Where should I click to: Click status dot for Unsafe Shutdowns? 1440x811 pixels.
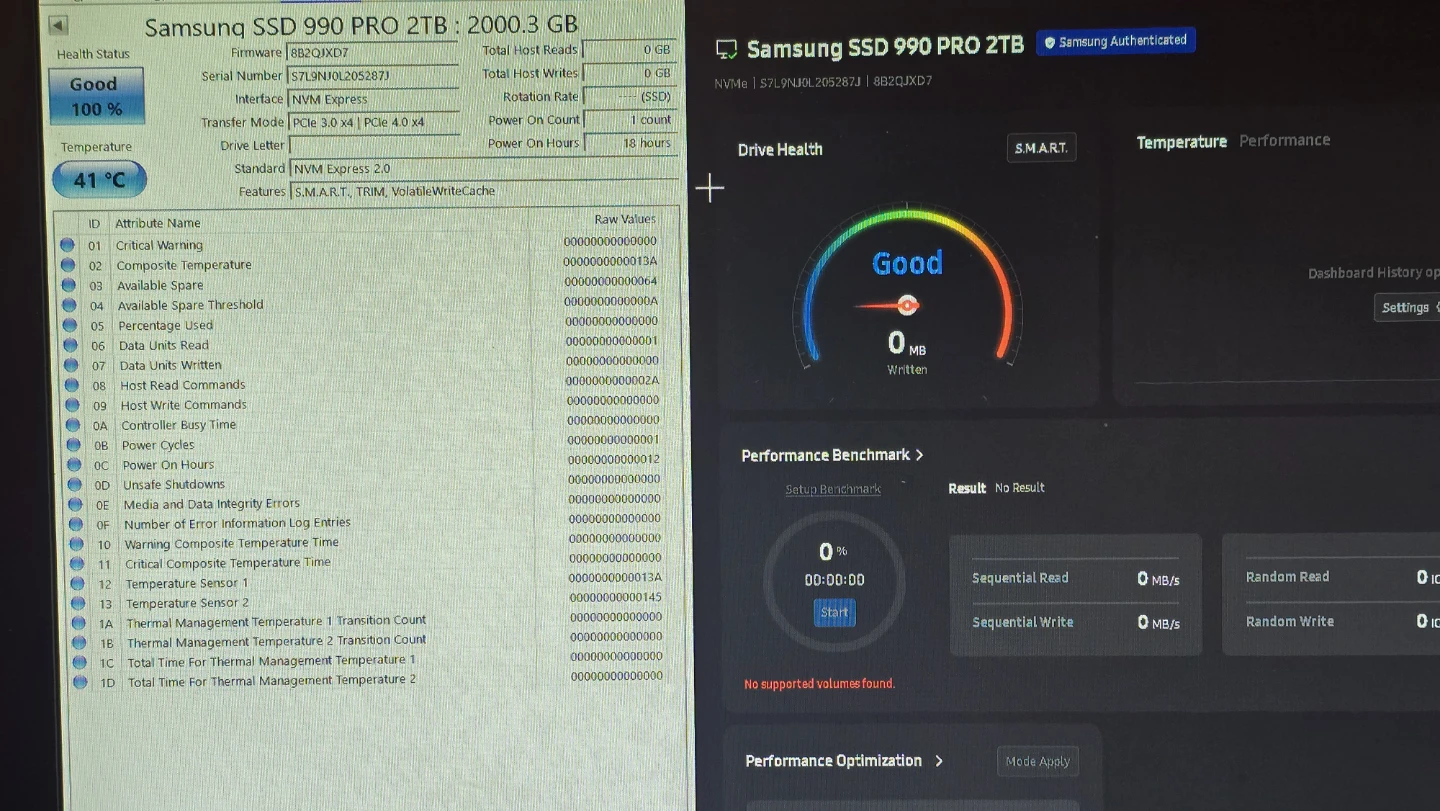click(74, 484)
